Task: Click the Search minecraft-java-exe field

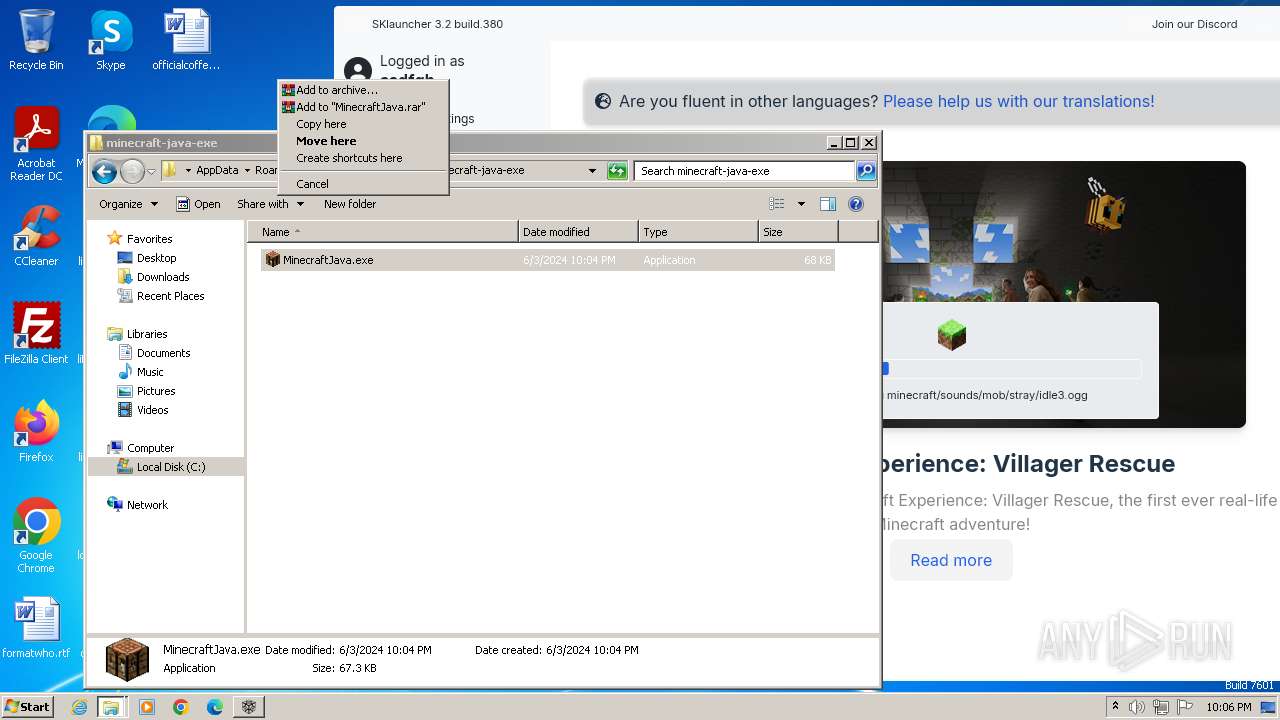Action: click(745, 171)
